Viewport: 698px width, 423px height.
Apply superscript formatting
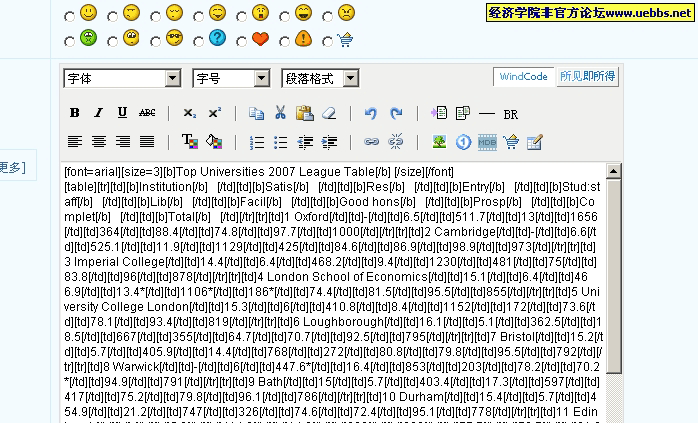[x=215, y=113]
